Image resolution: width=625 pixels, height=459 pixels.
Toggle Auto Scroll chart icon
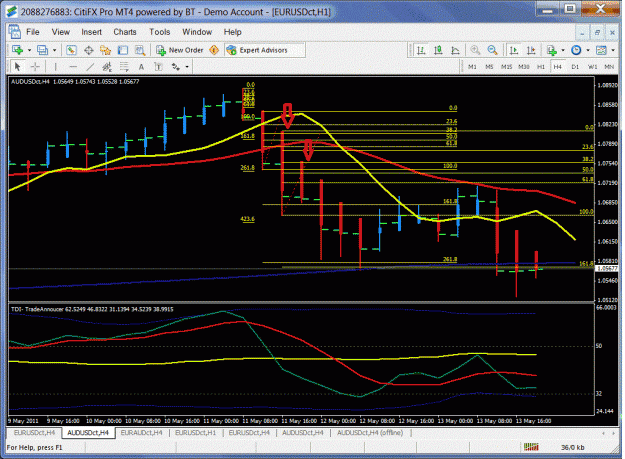pyautogui.click(x=514, y=50)
